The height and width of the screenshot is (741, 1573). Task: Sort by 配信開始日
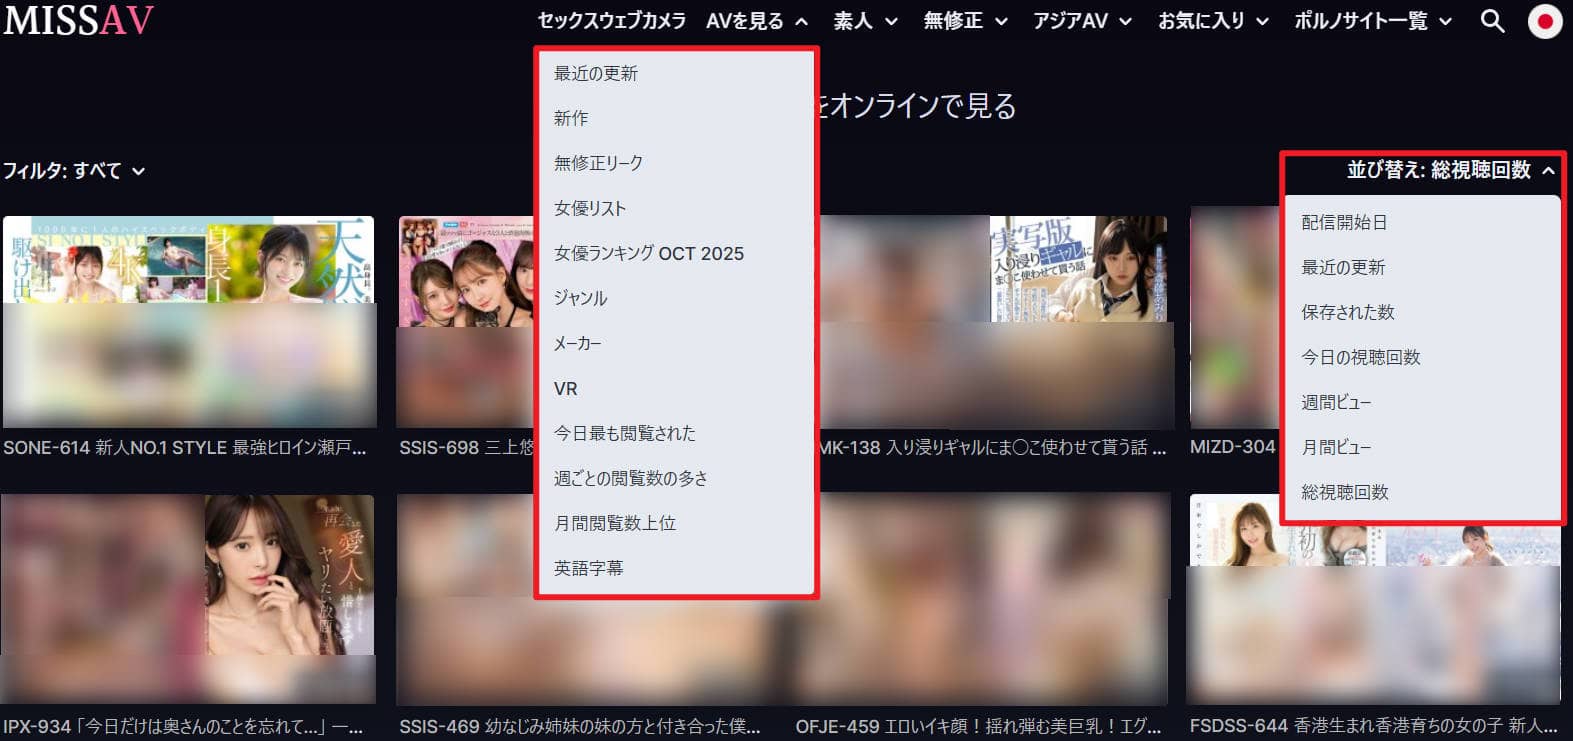click(x=1344, y=222)
